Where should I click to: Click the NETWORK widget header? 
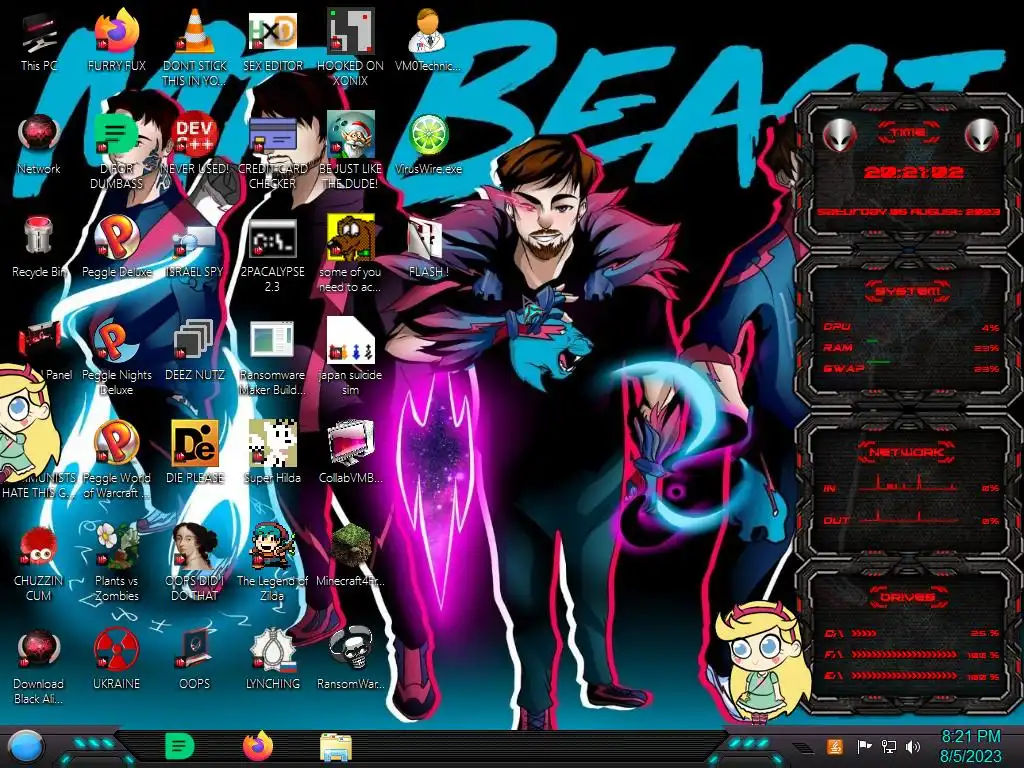906,451
